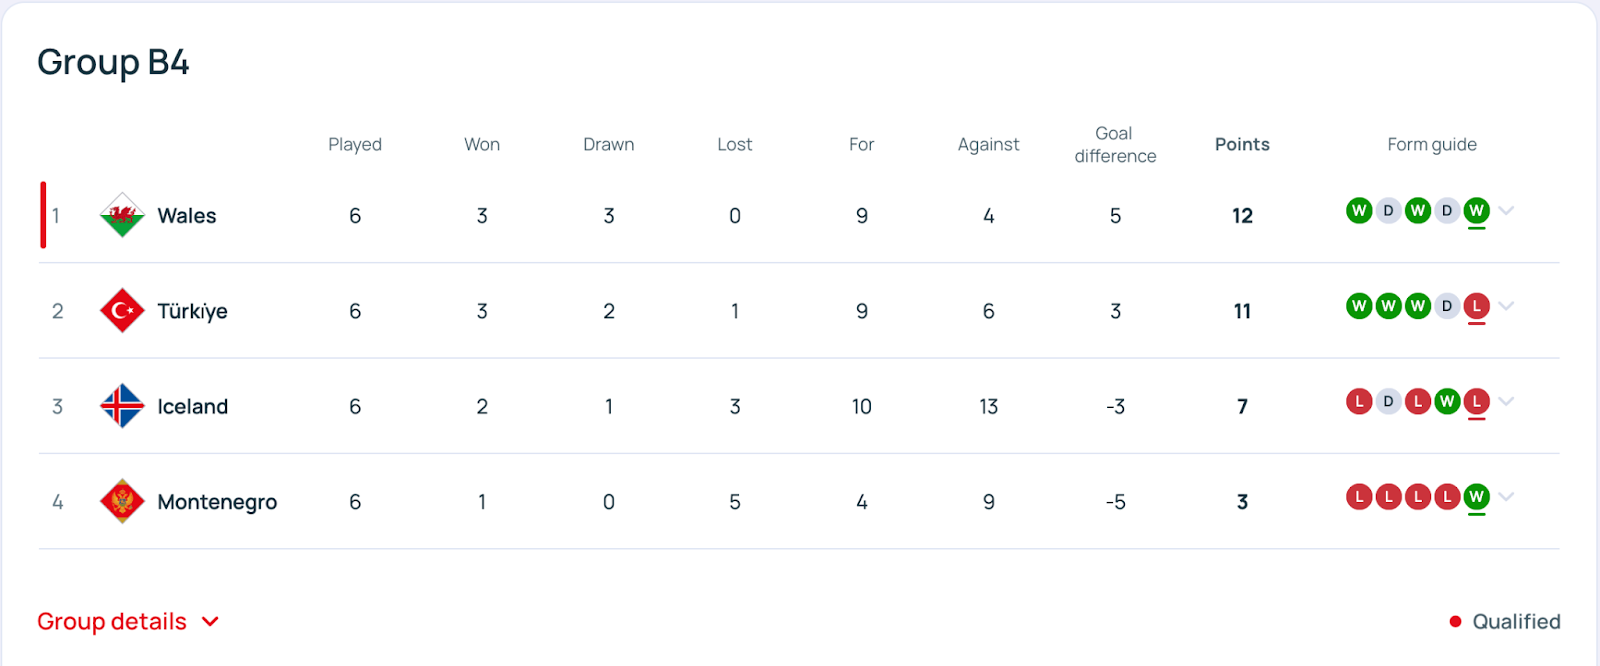This screenshot has height=666, width=1600.
Task: Click the red Qualified legend dot
Action: pyautogui.click(x=1455, y=622)
